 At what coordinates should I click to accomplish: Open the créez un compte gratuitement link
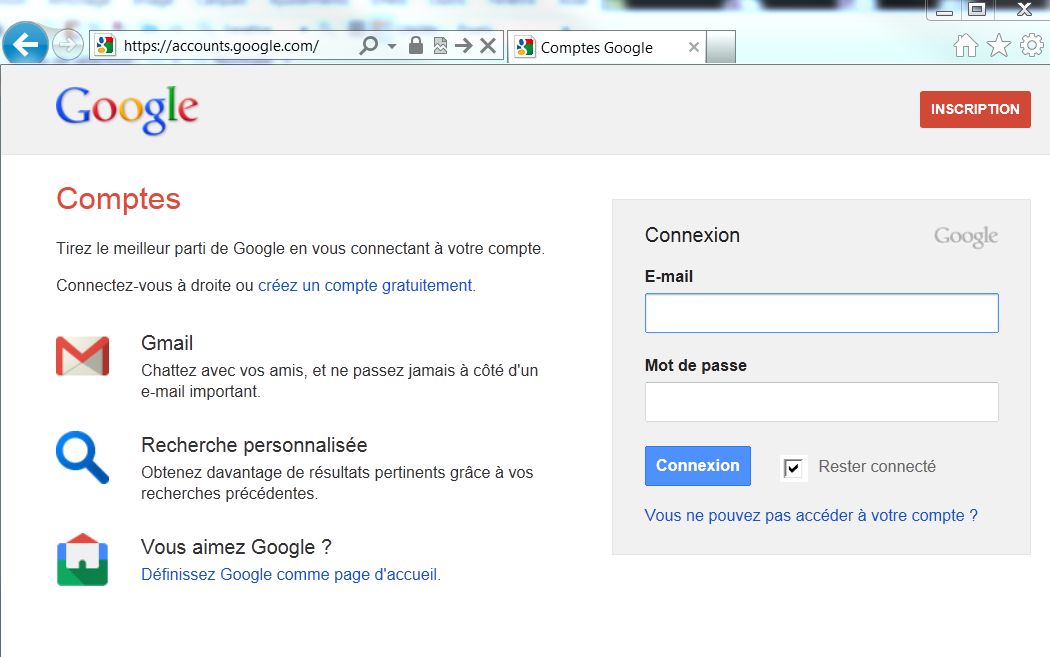point(365,285)
